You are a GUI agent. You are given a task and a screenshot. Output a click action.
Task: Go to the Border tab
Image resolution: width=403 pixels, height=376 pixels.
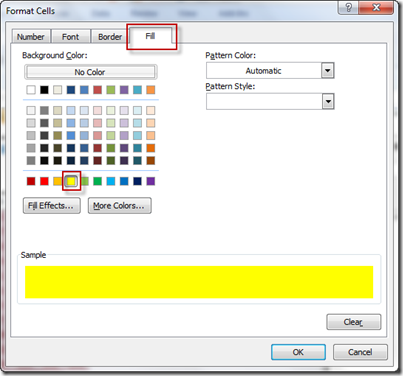click(110, 37)
